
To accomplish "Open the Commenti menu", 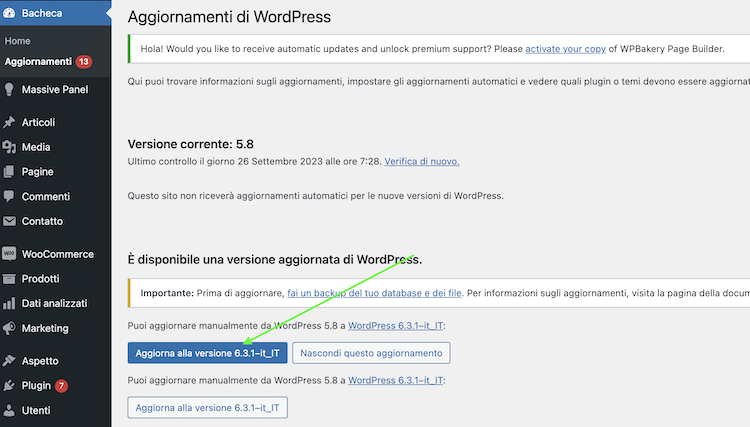I will click(x=55, y=197).
